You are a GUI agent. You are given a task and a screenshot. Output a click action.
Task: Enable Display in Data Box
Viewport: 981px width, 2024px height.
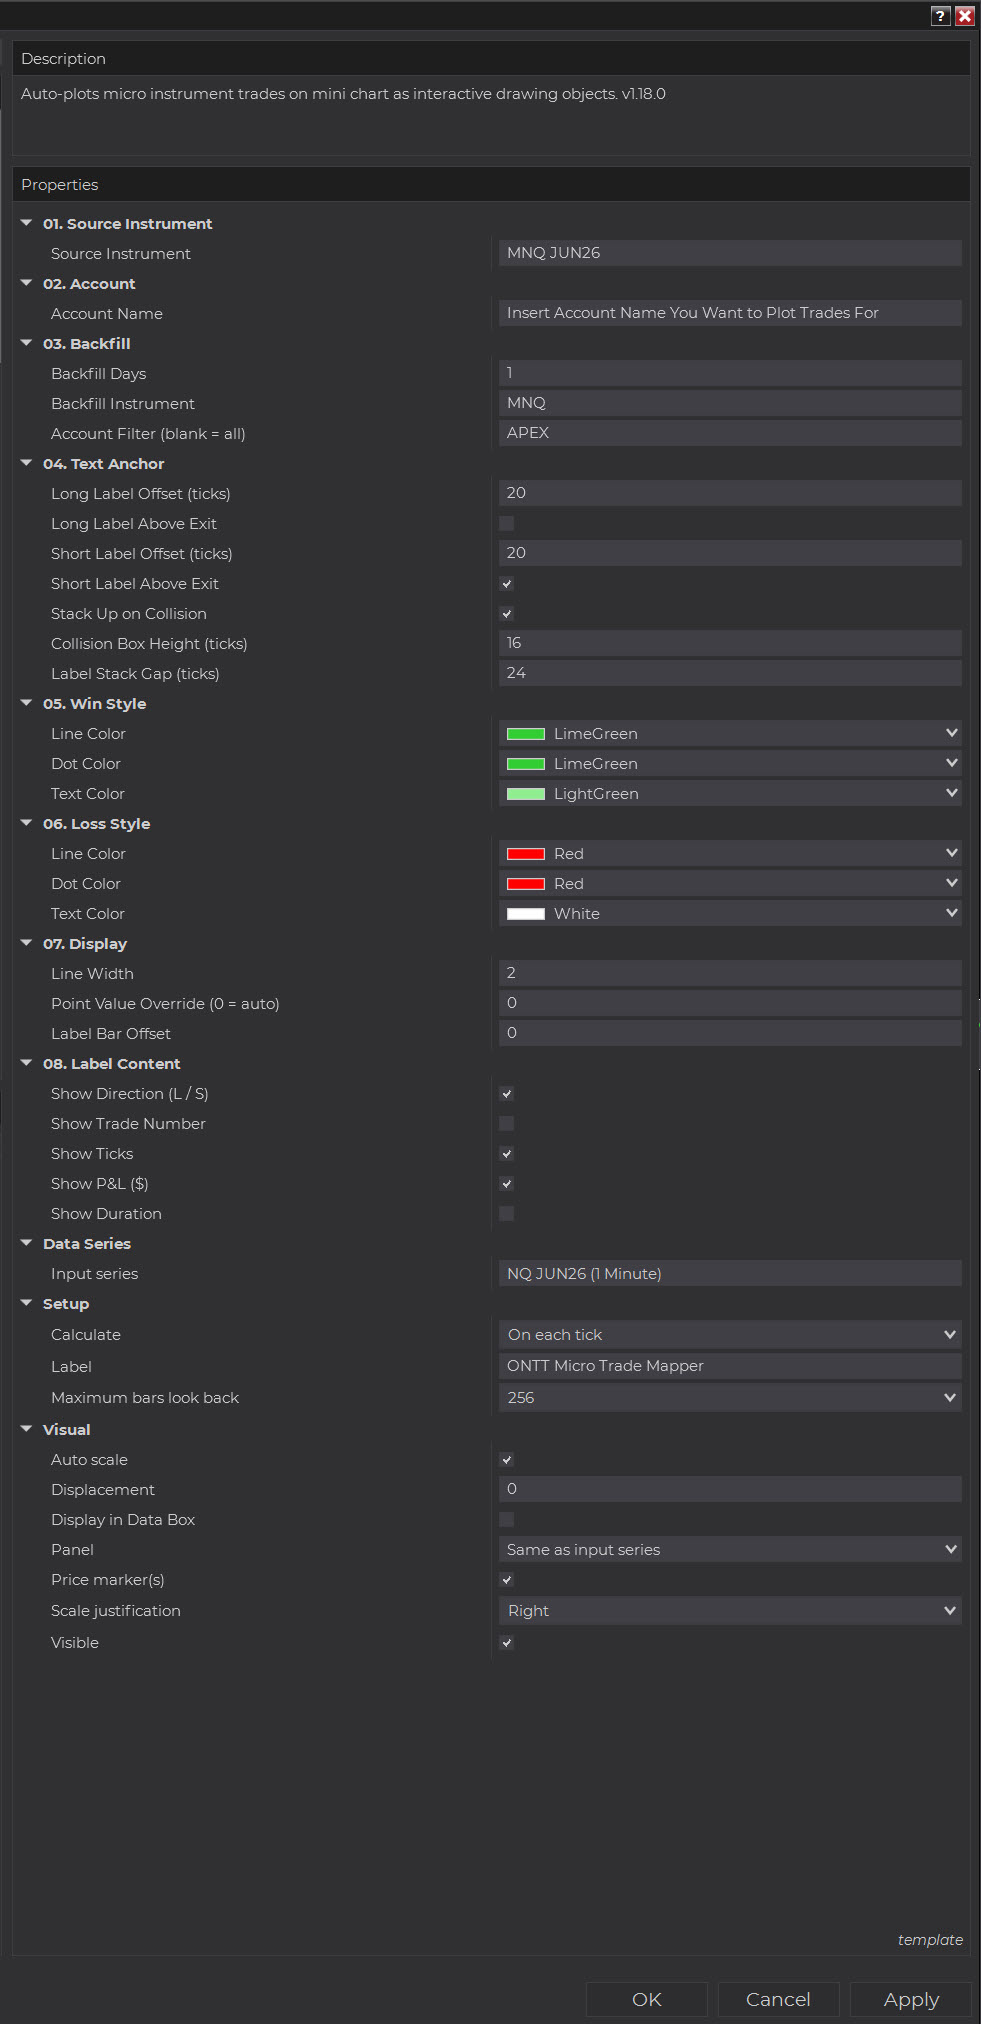(507, 1519)
